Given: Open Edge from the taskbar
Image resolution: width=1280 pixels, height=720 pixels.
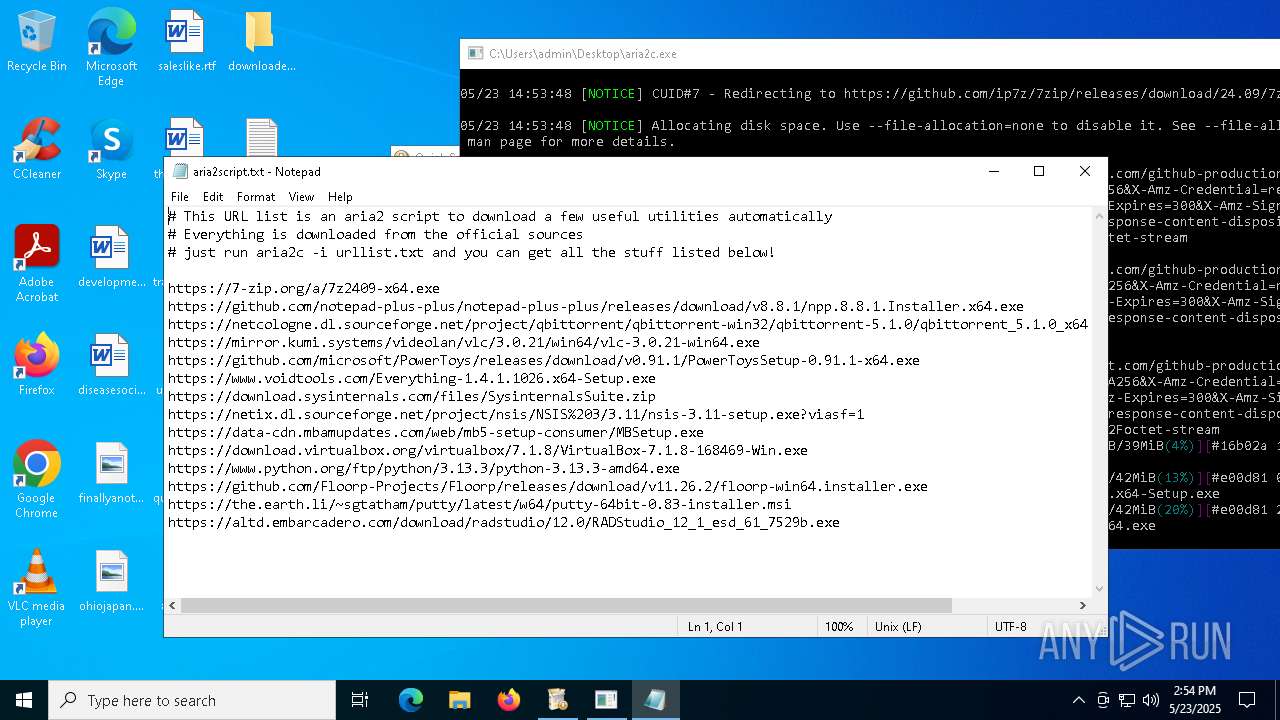Looking at the screenshot, I should click(x=411, y=700).
